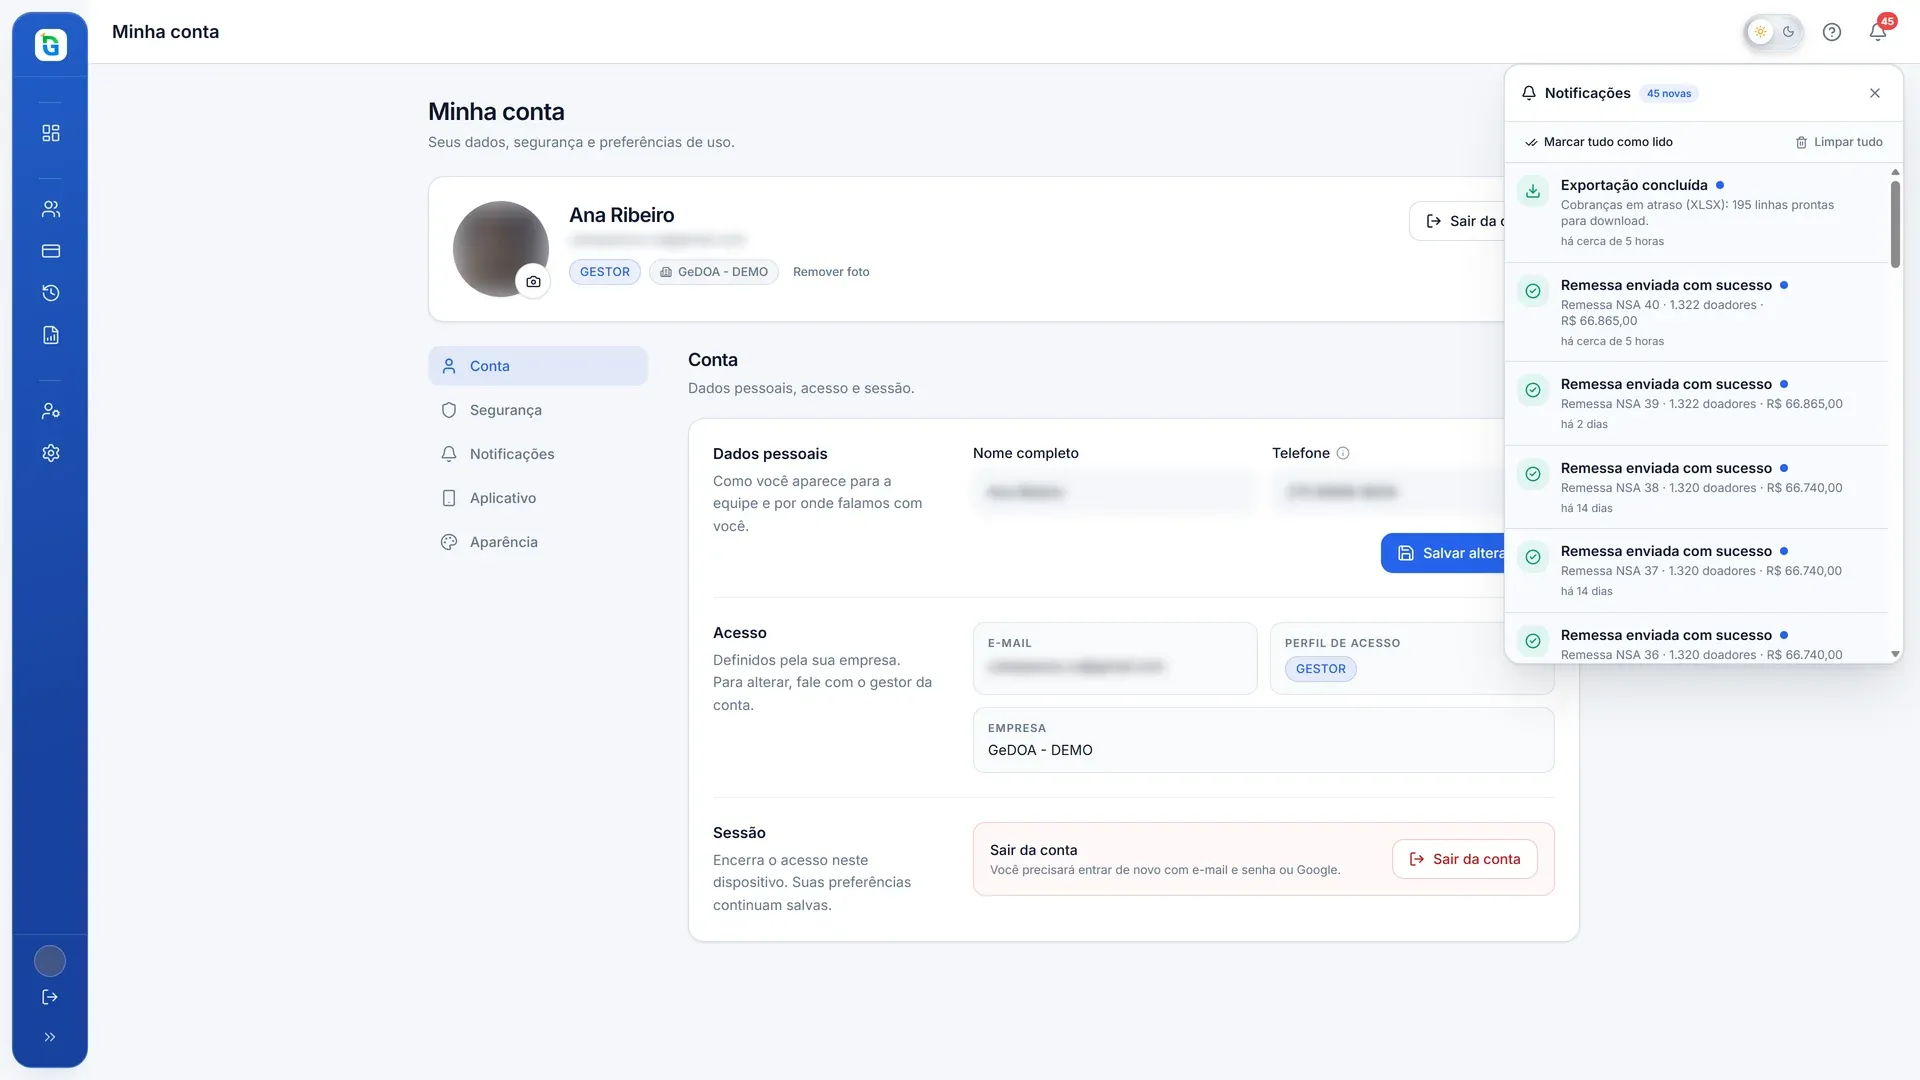
Task: Click Remover foto link
Action: tap(831, 272)
